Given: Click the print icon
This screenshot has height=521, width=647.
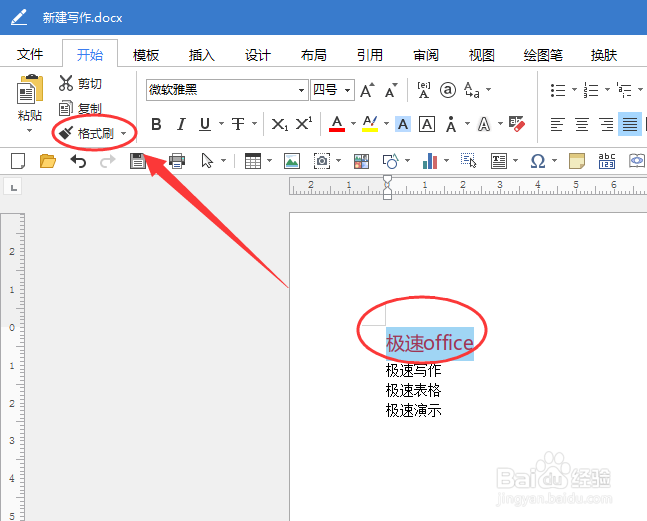Looking at the screenshot, I should (x=177, y=161).
